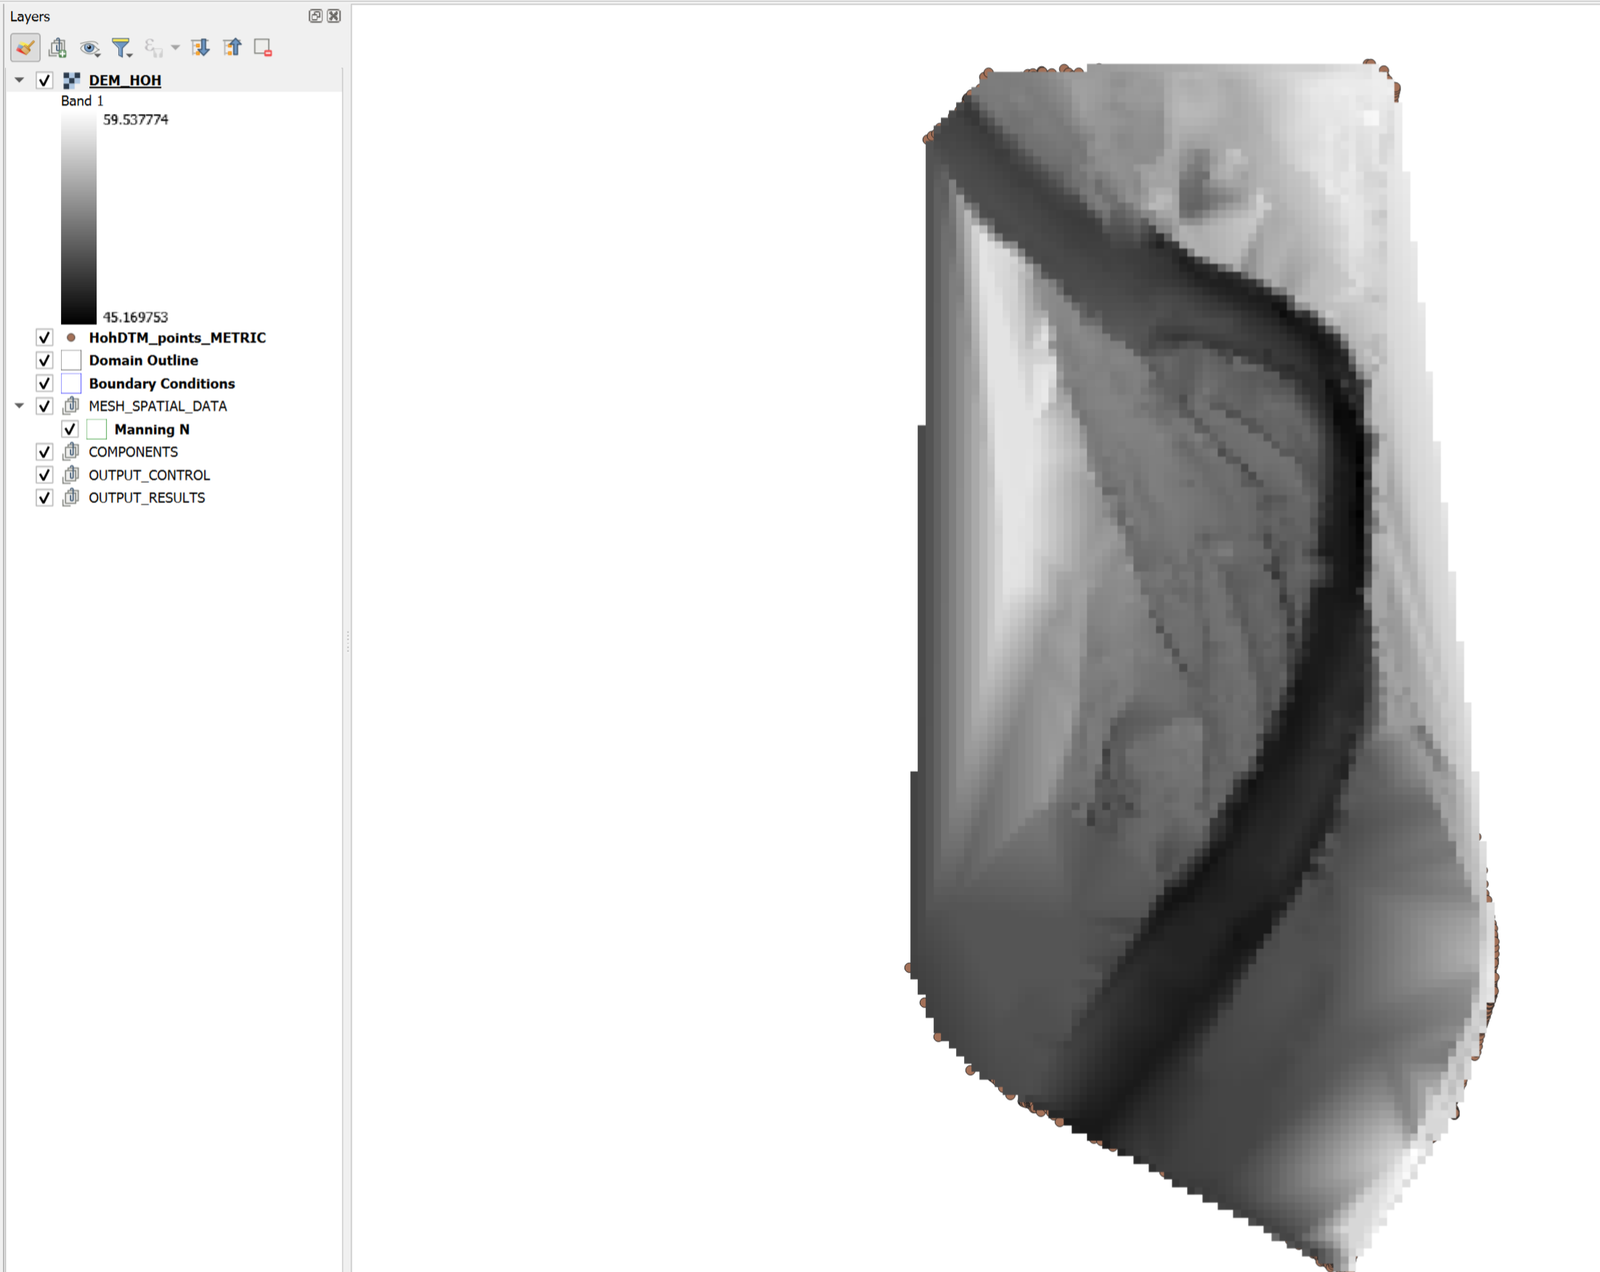Open the Layer Styling panel brush icon
Screen dimensions: 1600x1272
[25, 47]
